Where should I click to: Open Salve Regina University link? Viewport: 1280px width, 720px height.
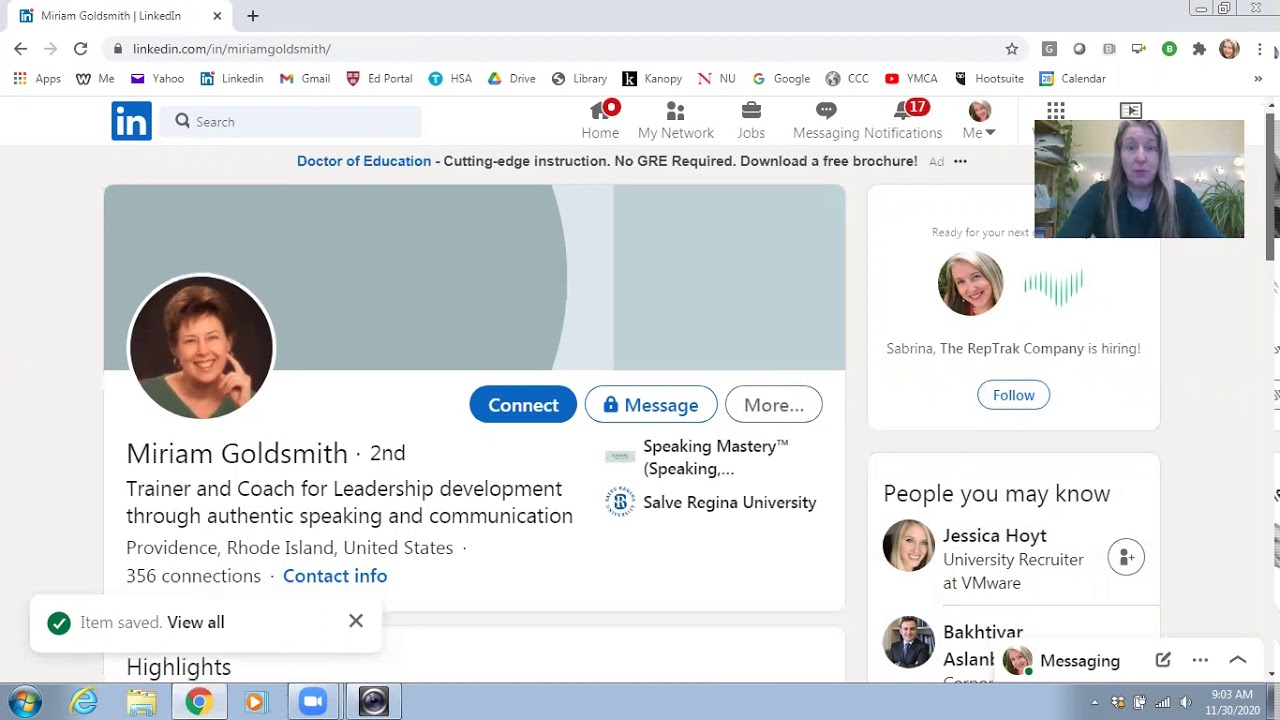(x=712, y=502)
